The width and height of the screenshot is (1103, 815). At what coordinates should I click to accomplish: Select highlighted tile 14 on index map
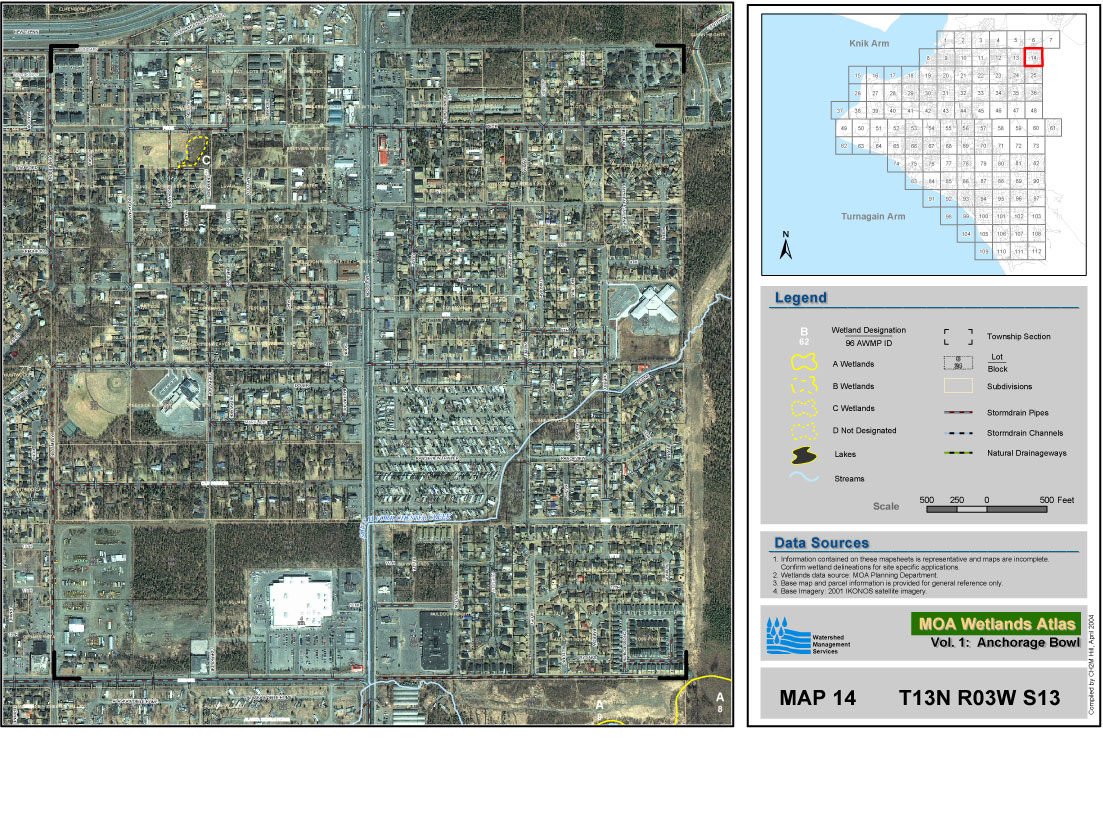[x=1034, y=57]
